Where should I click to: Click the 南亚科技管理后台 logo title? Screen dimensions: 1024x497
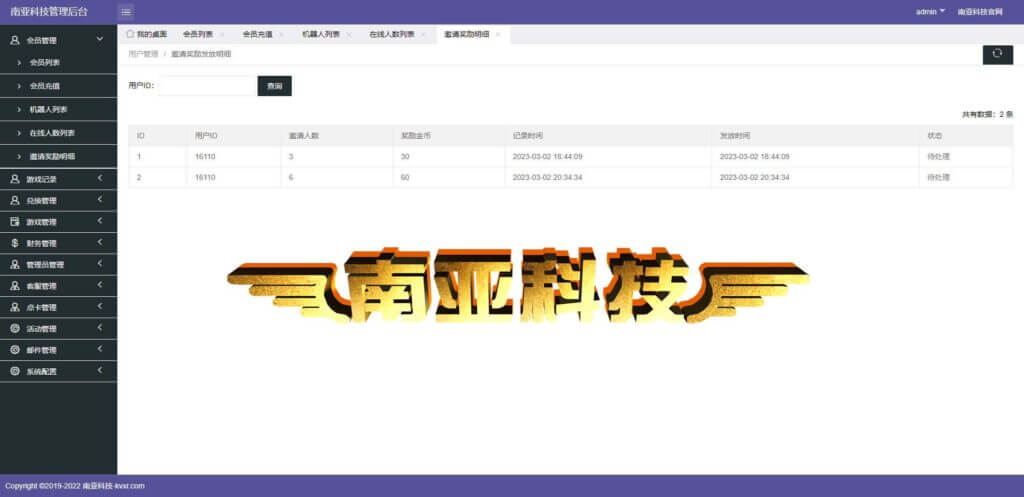tap(49, 12)
